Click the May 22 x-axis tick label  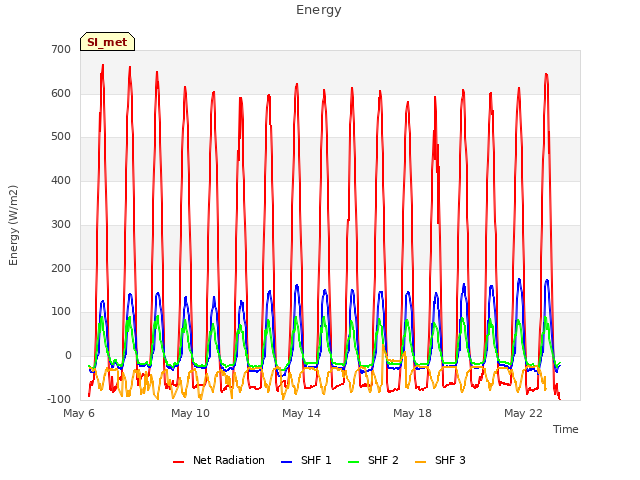click(x=523, y=413)
